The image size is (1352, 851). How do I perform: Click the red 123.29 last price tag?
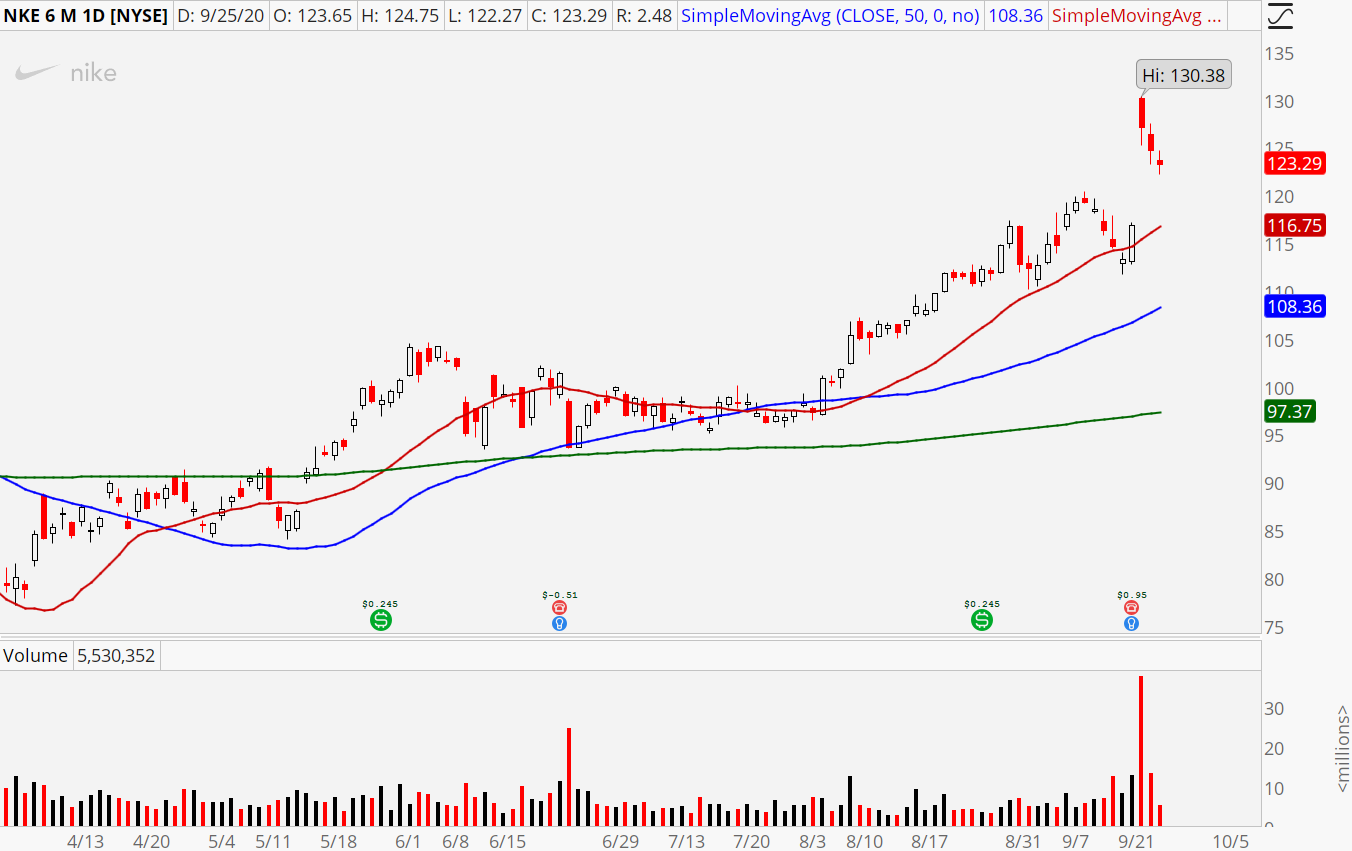pos(1295,164)
